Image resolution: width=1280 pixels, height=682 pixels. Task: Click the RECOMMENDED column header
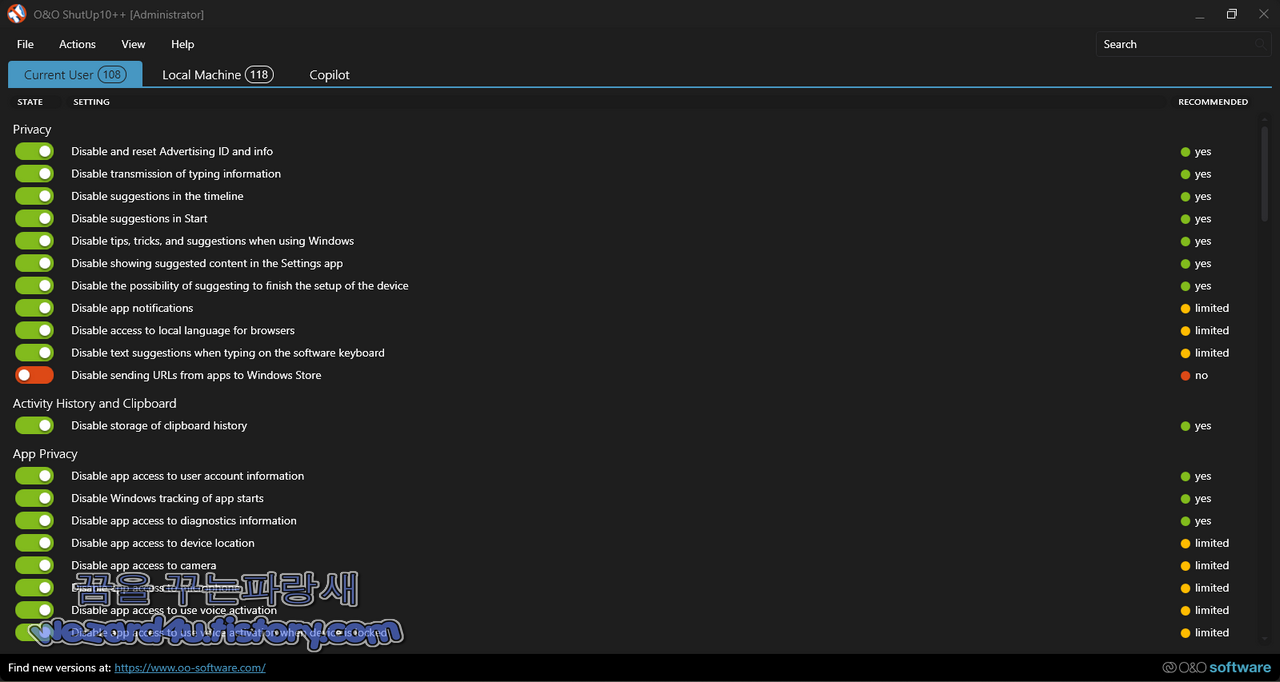1213,102
